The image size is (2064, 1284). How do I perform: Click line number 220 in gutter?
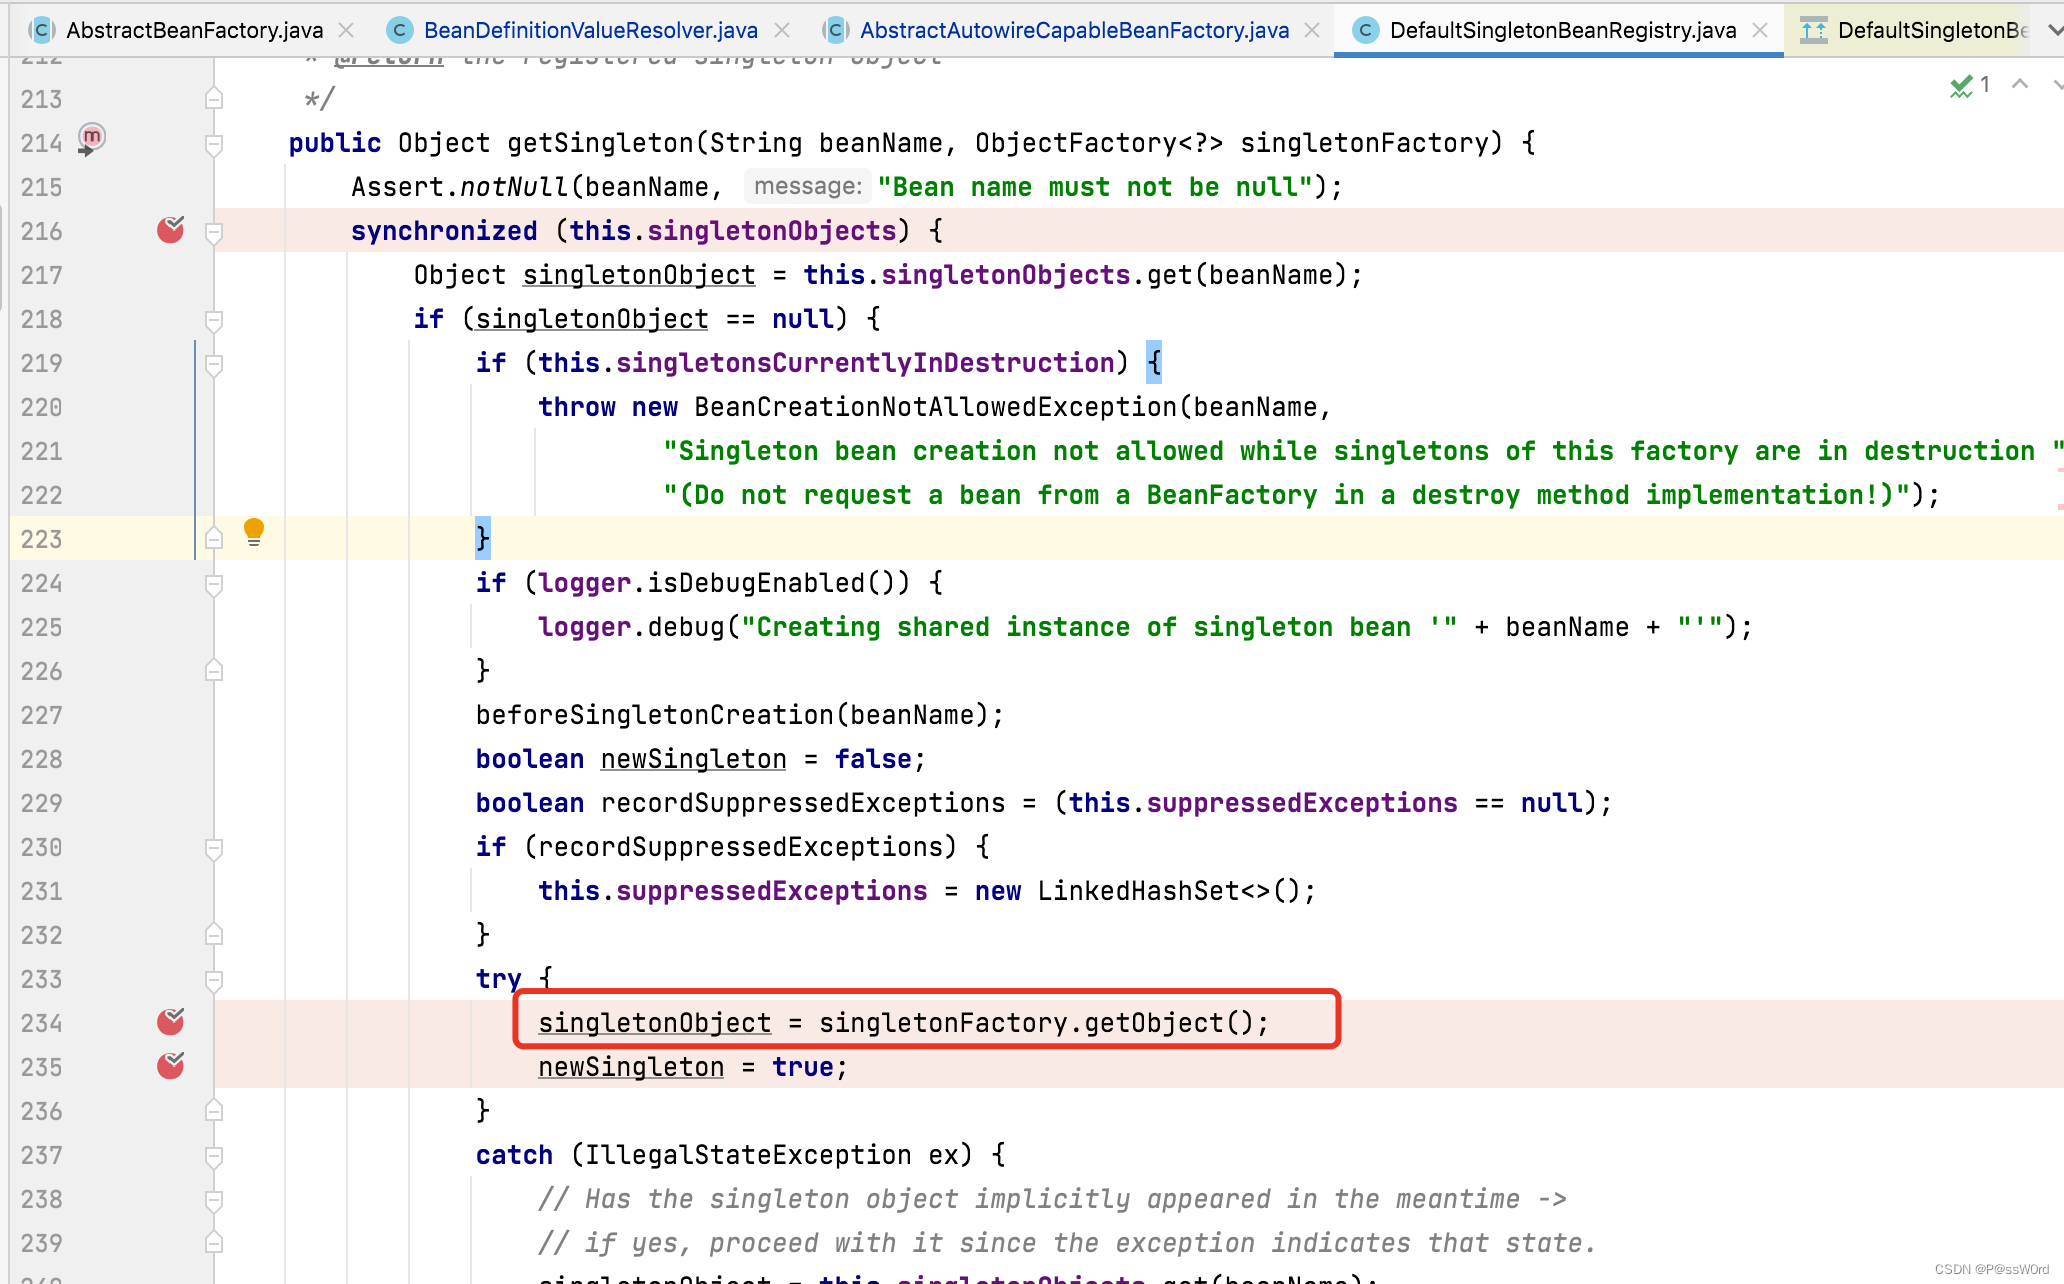click(41, 407)
